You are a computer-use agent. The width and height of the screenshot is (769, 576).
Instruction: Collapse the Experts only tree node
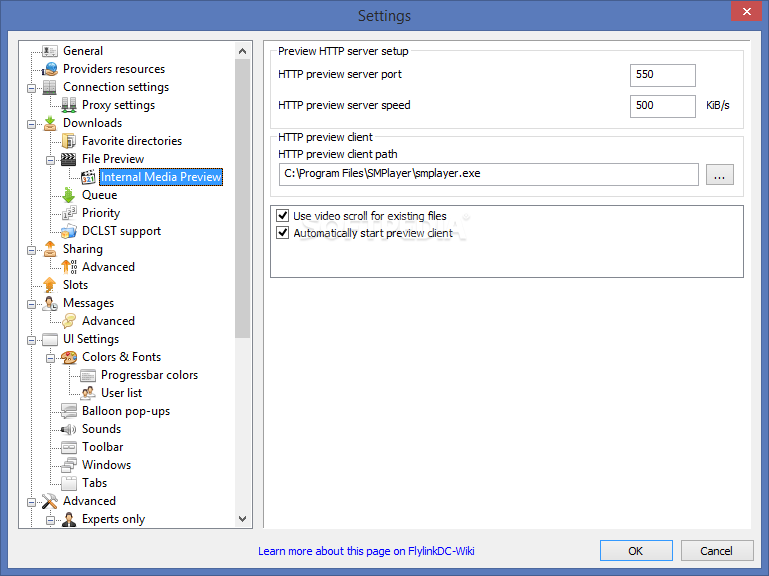pos(51,520)
